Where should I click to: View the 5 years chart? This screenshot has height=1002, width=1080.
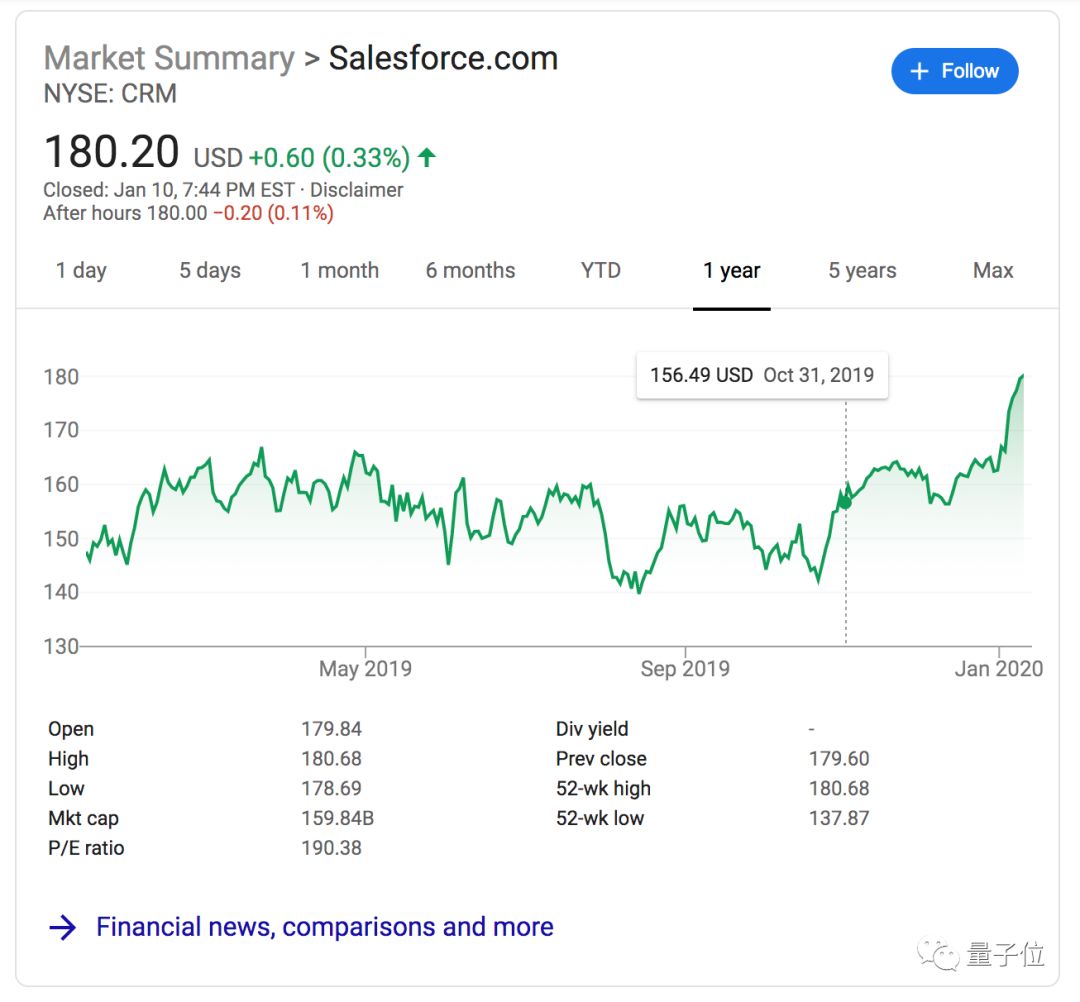[x=861, y=270]
